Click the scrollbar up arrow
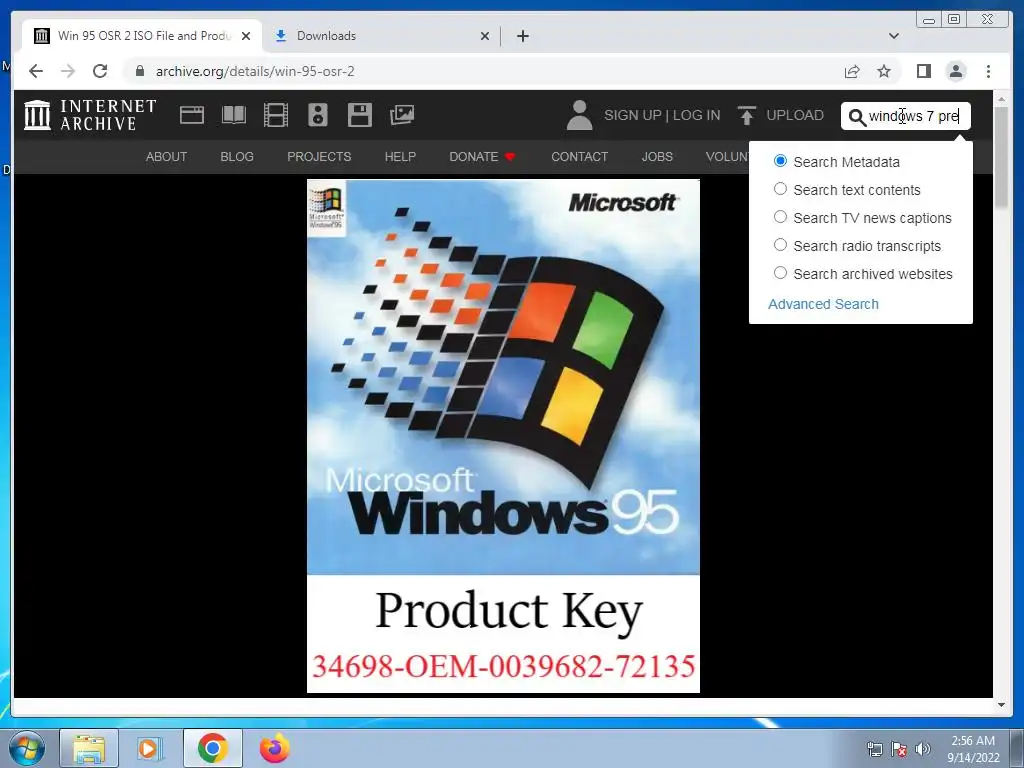This screenshot has height=768, width=1024. click(x=1001, y=99)
